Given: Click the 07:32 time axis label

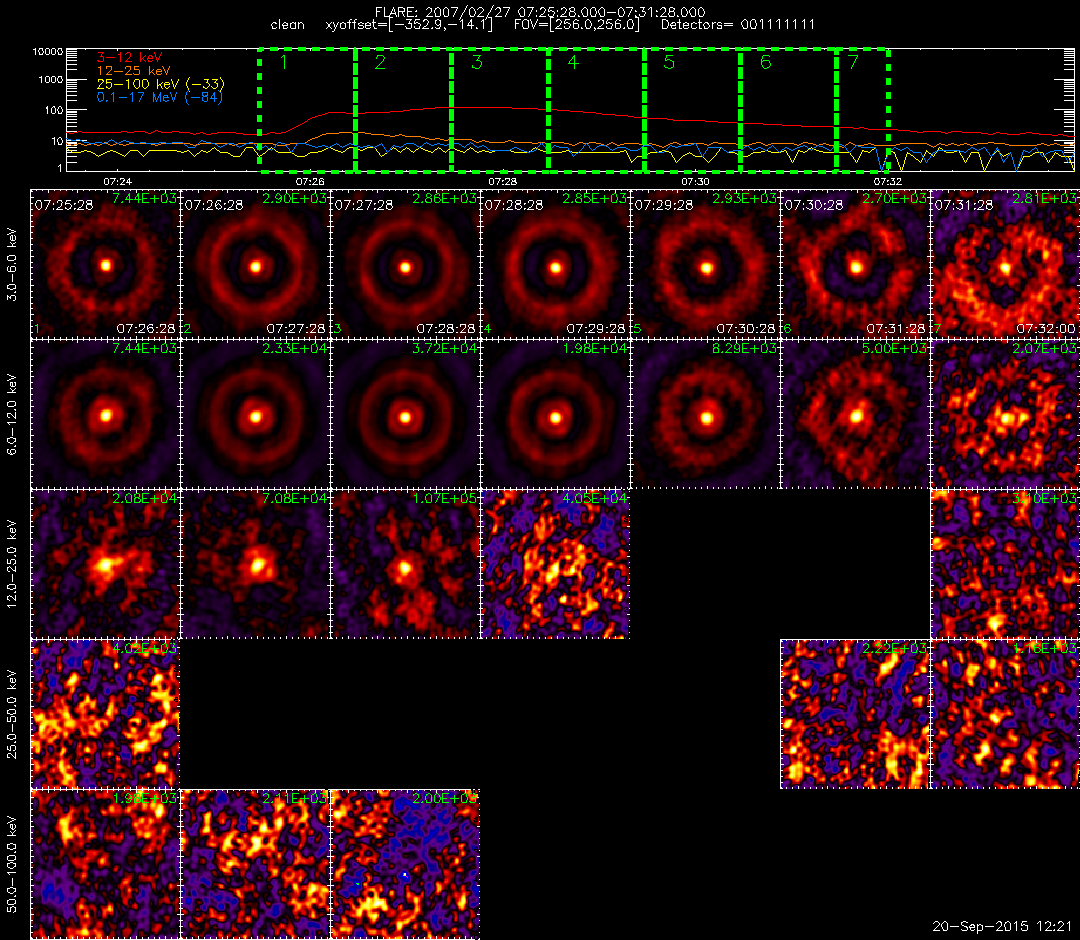Looking at the screenshot, I should pyautogui.click(x=887, y=181).
